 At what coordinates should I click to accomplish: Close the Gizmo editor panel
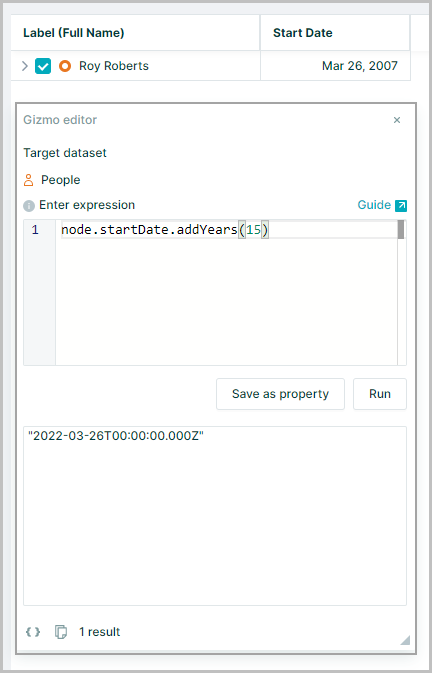click(397, 120)
